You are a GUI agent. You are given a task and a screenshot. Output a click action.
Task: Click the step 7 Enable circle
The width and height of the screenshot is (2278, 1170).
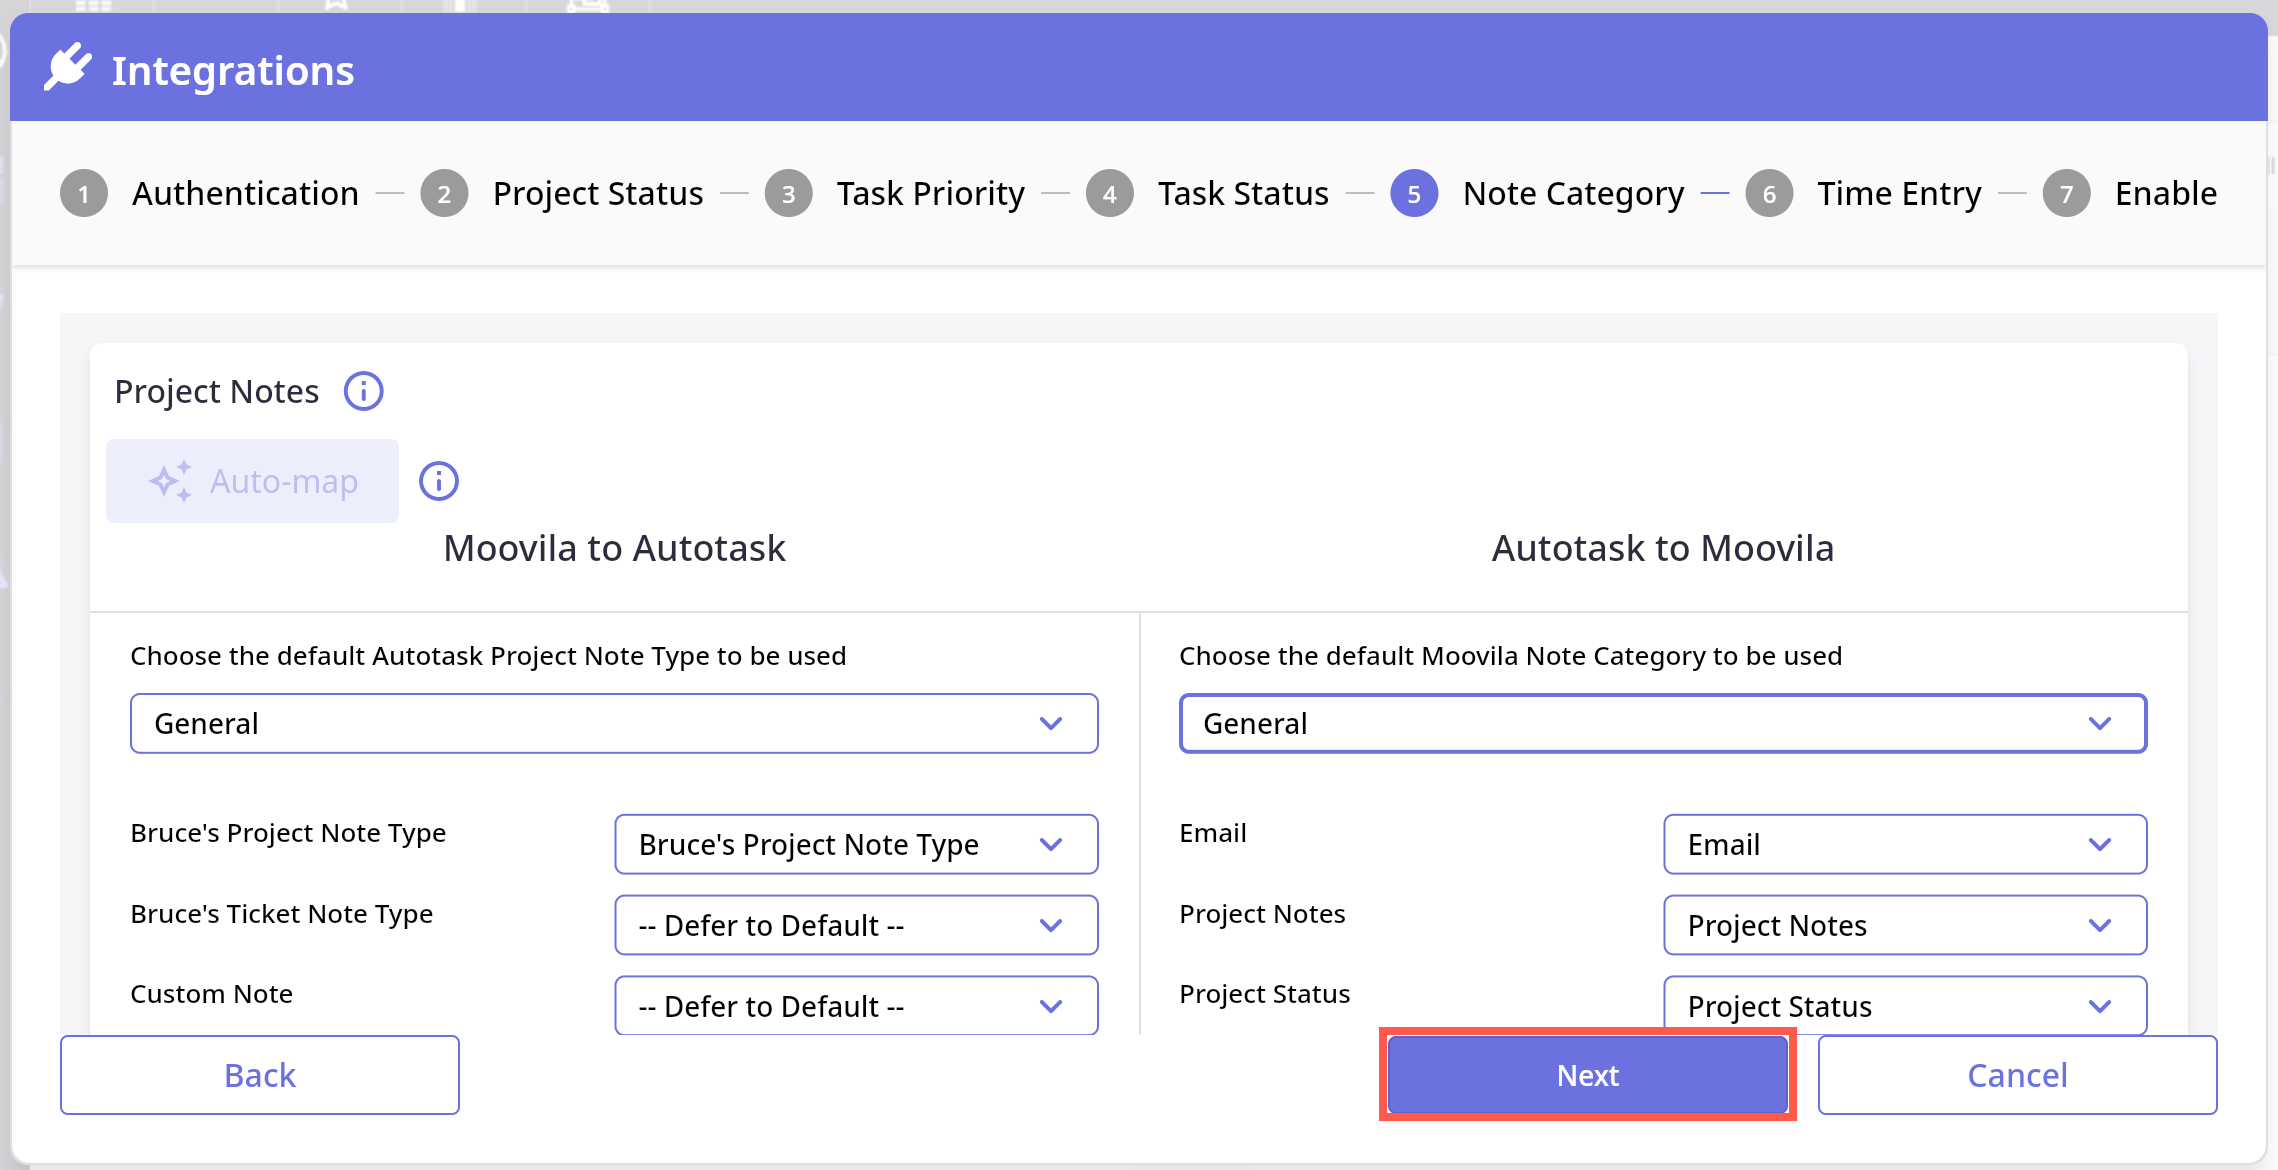point(2066,194)
